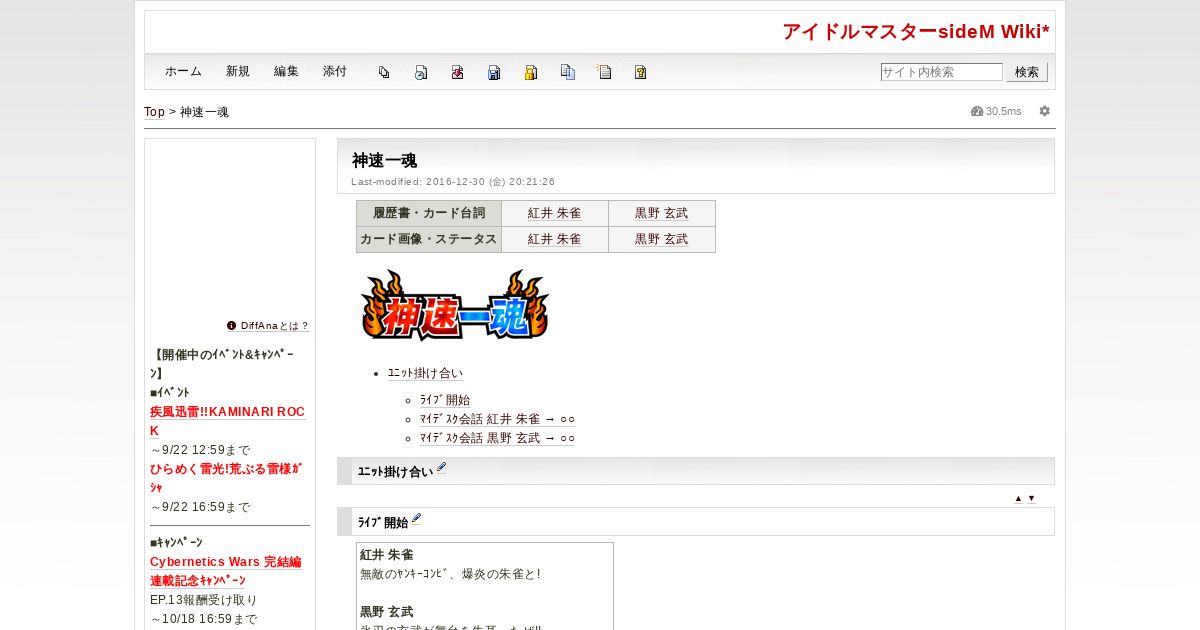1200x630 pixels.
Task: Go to Top in the breadcrumb
Action: 154,112
